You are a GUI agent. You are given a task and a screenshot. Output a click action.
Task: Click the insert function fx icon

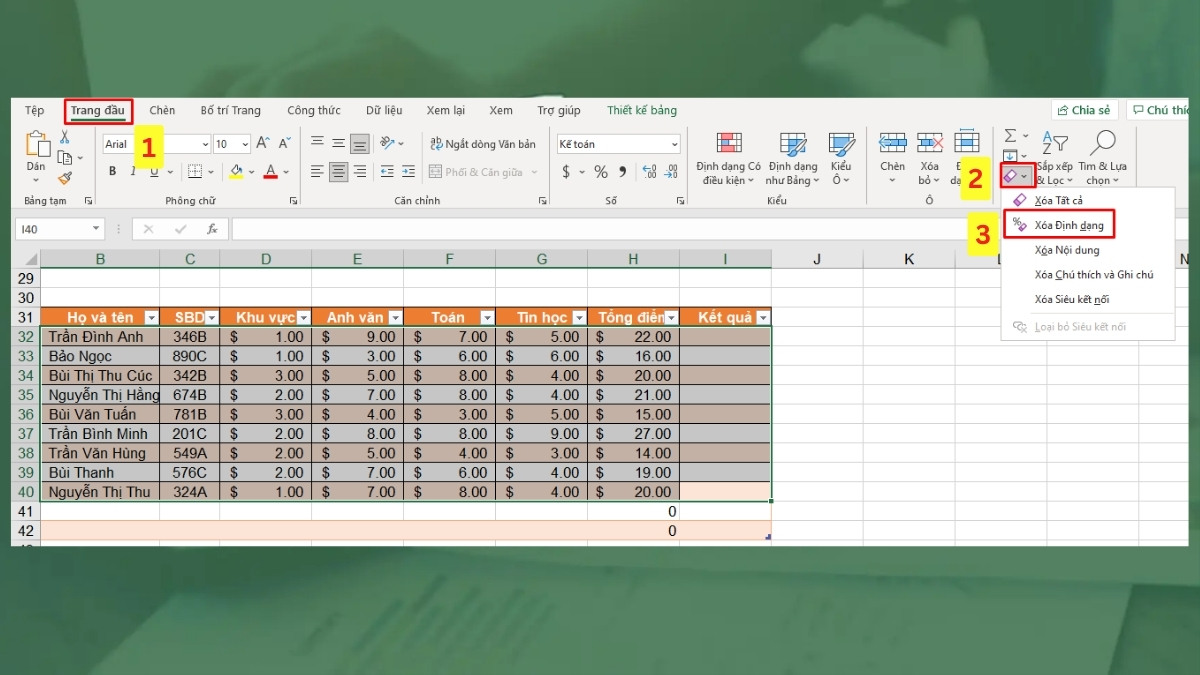click(x=212, y=229)
